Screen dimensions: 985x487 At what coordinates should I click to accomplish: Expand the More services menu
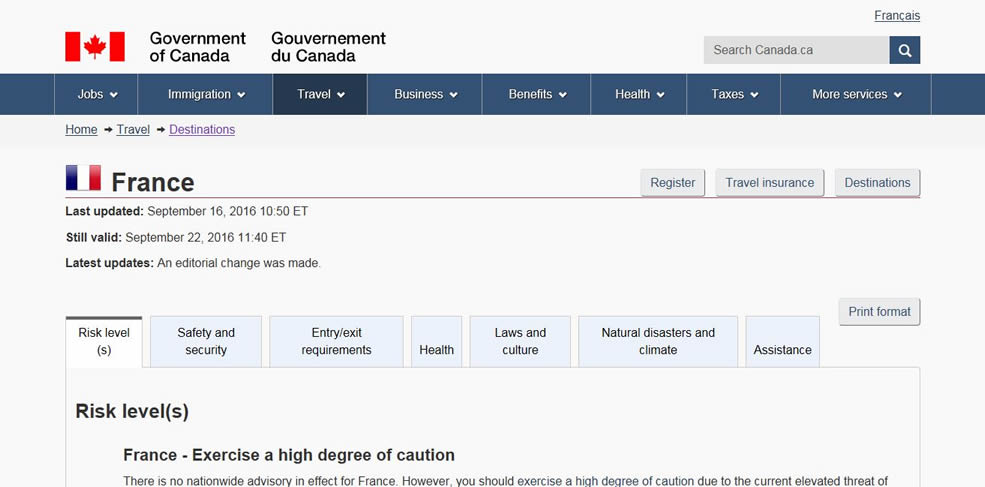tap(856, 94)
